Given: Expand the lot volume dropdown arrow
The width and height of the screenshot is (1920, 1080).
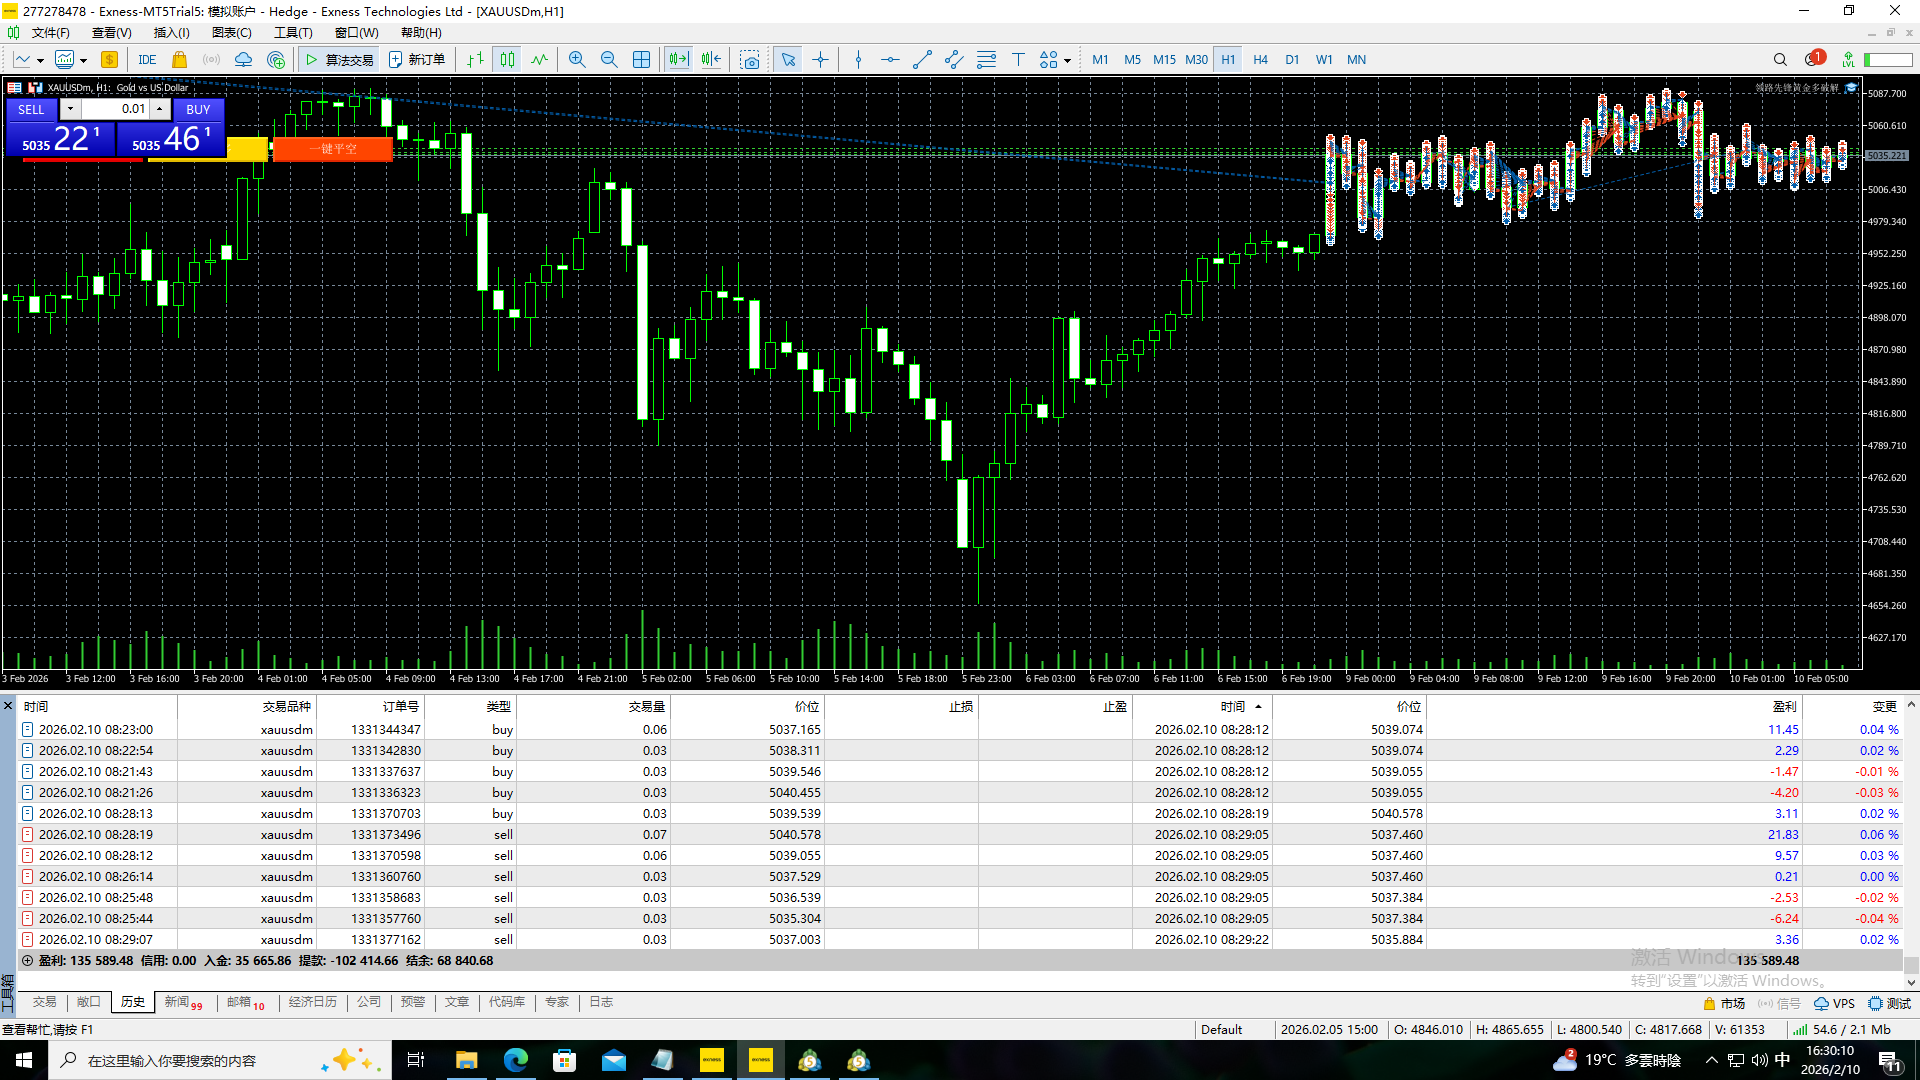Looking at the screenshot, I should click(x=70, y=109).
